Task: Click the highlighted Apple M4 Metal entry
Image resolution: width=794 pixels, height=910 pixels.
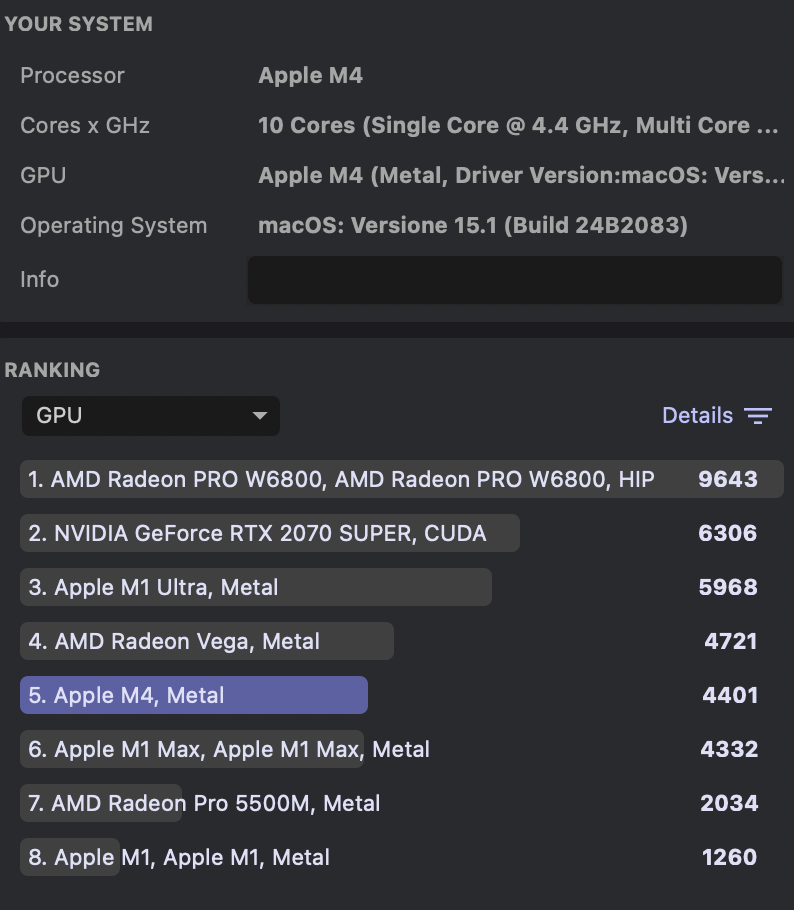Action: point(193,695)
